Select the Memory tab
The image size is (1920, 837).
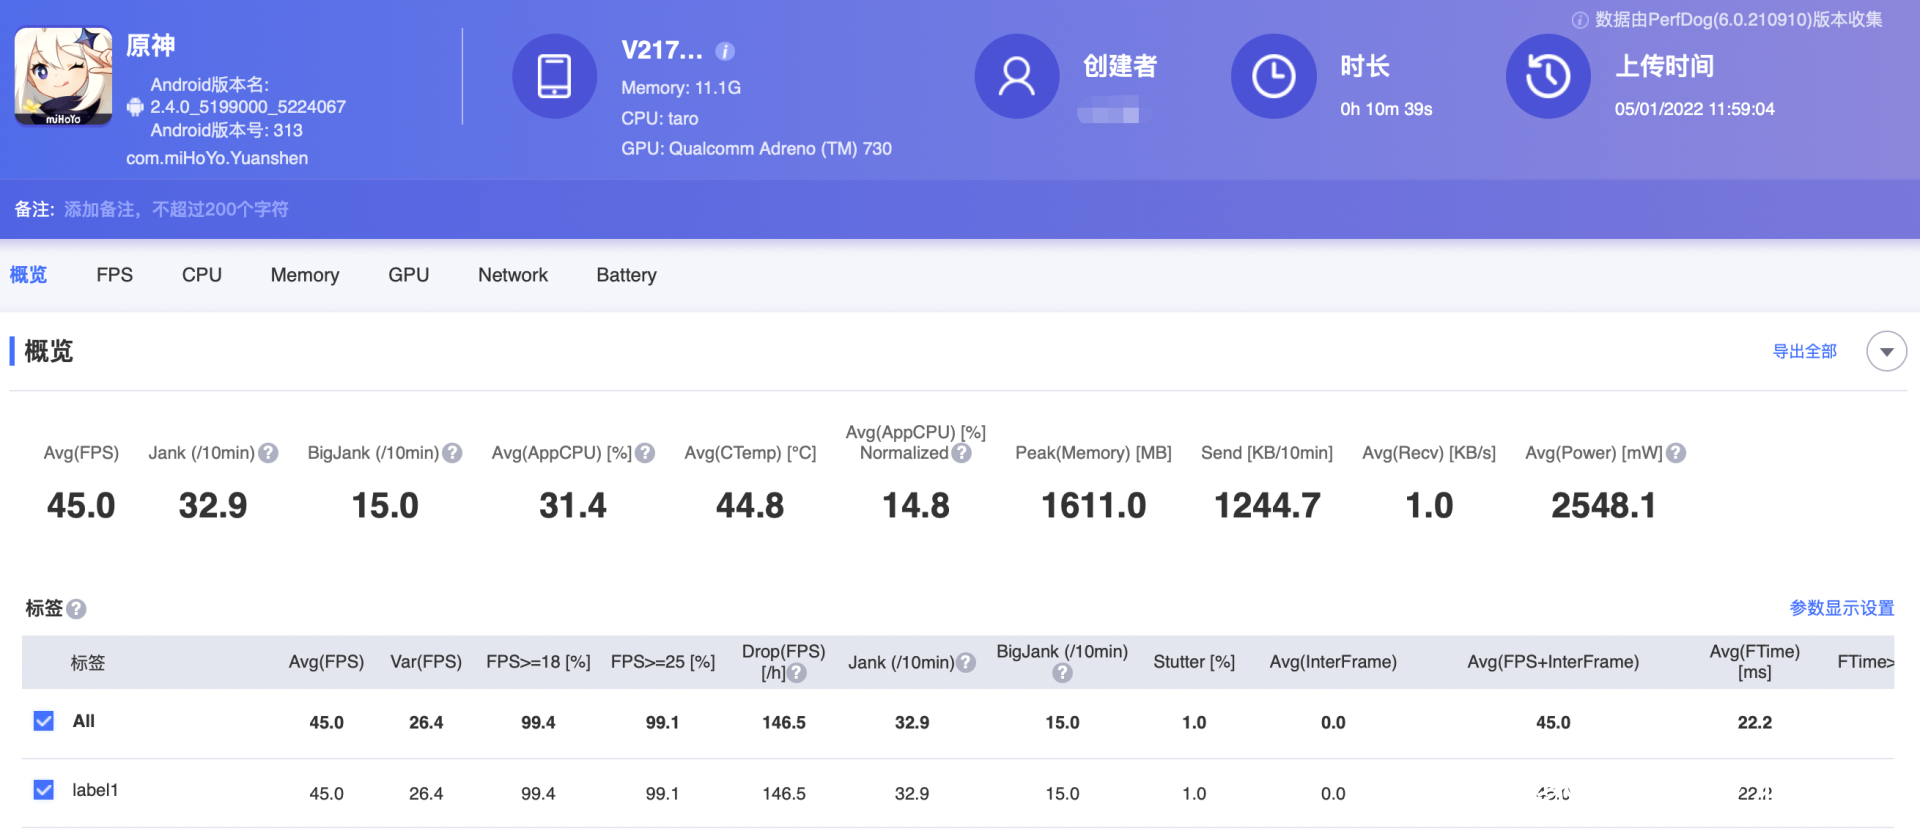pos(305,275)
